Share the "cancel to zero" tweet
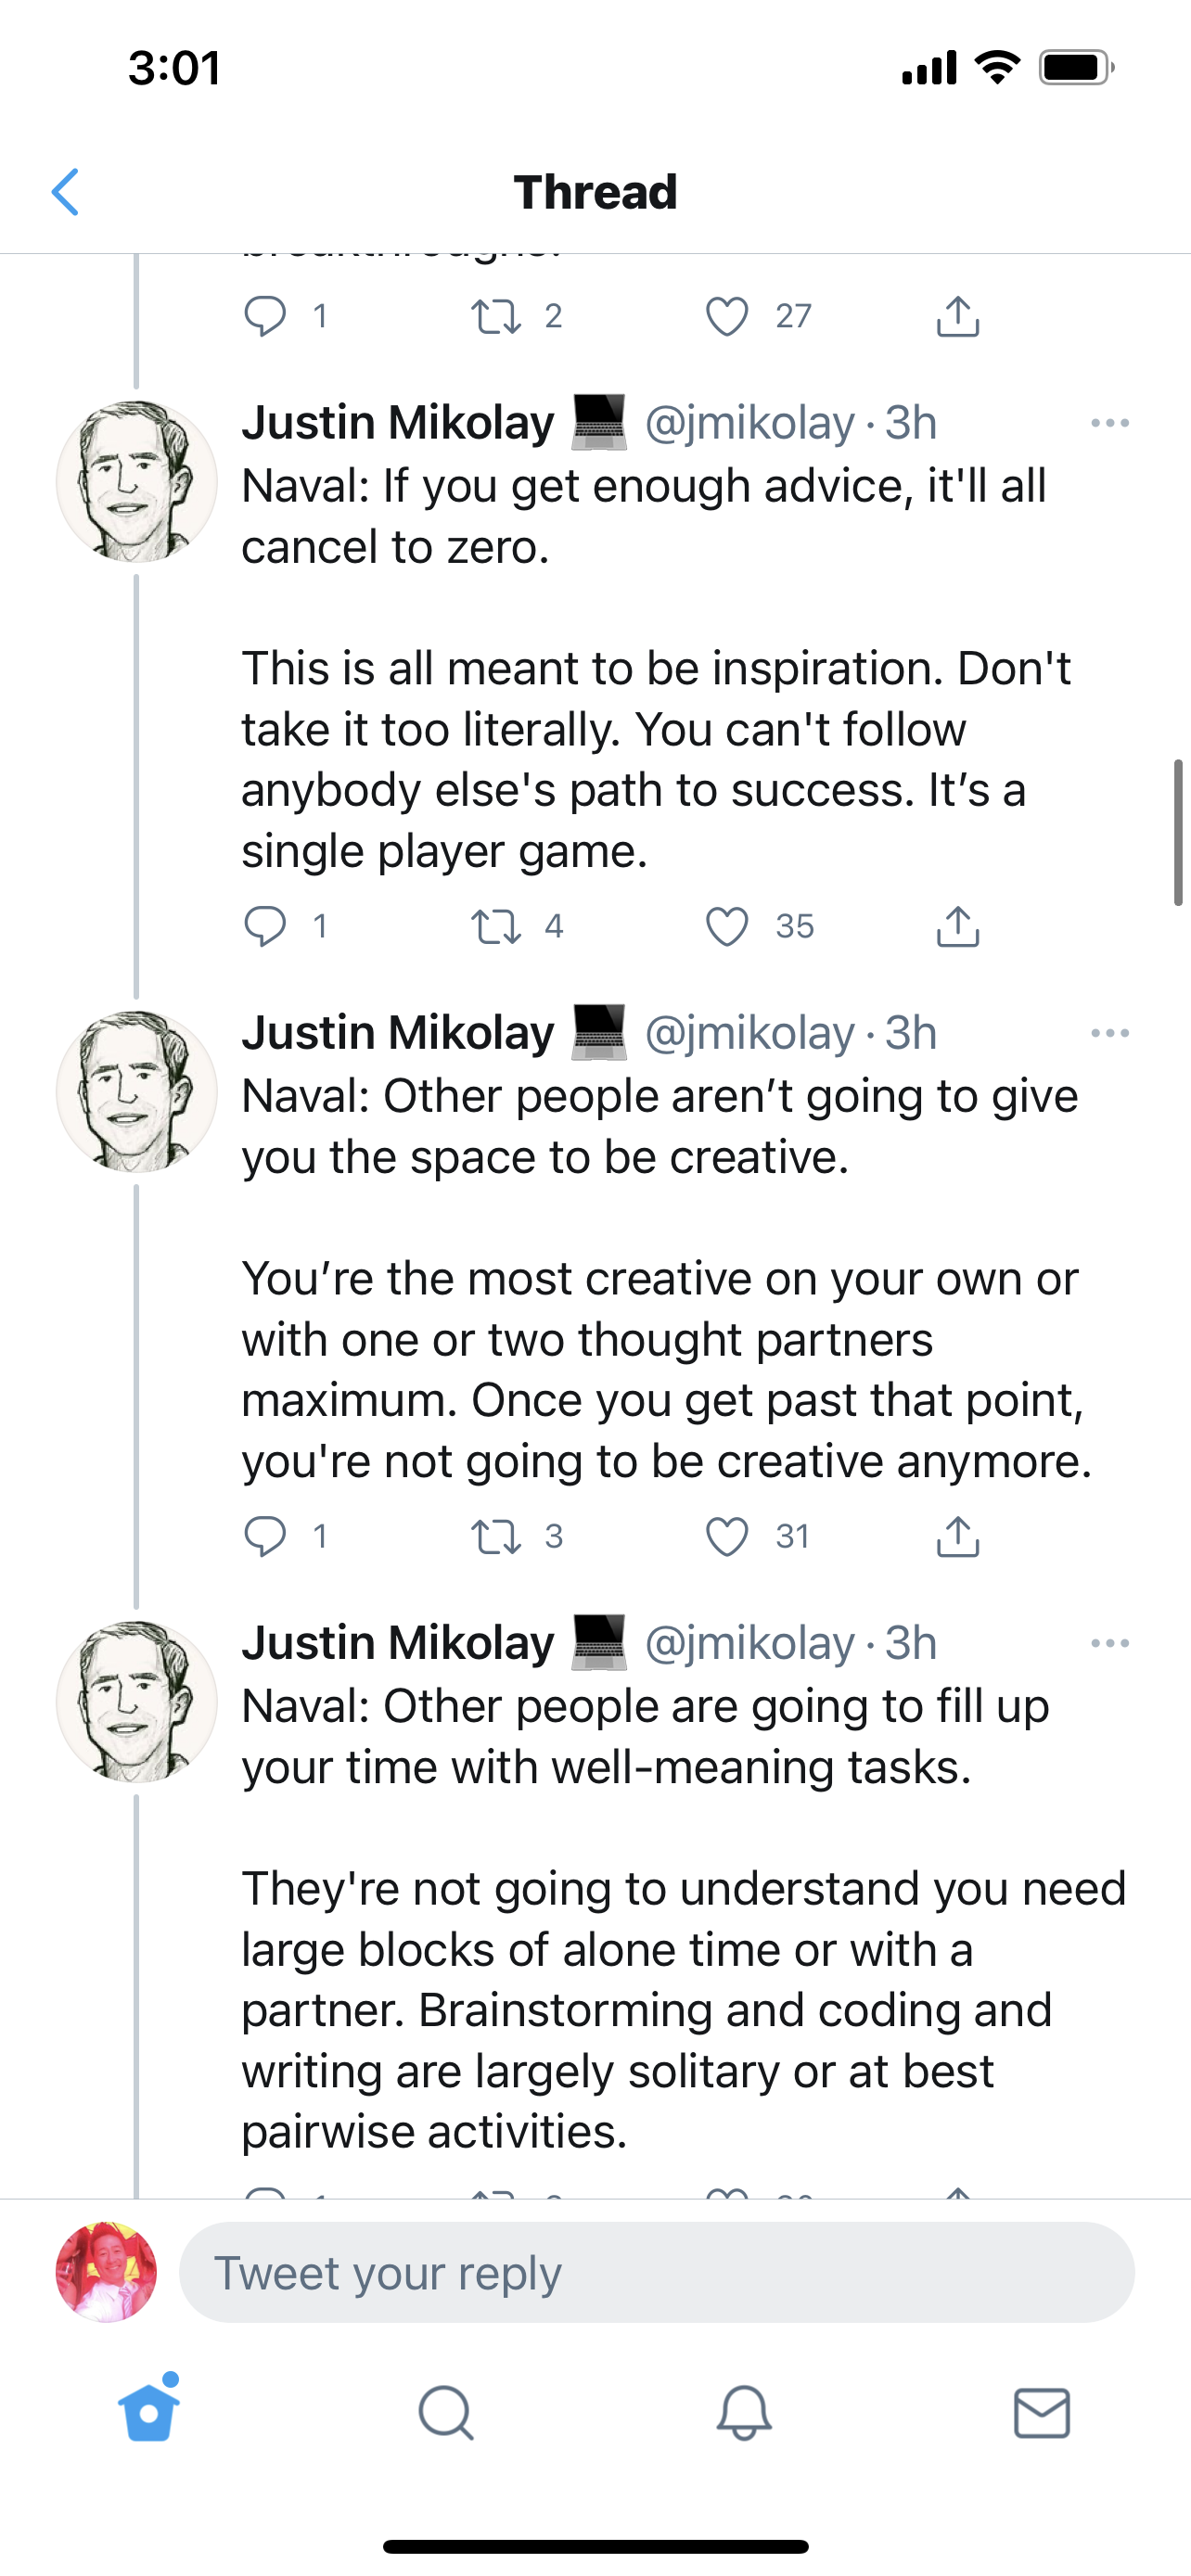Screen dimensions: 1191x2576 point(957,927)
